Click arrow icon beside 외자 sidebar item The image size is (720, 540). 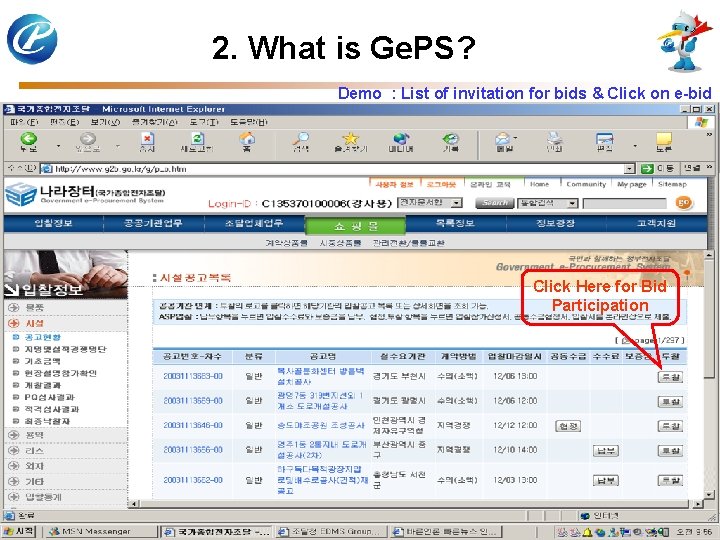13,466
